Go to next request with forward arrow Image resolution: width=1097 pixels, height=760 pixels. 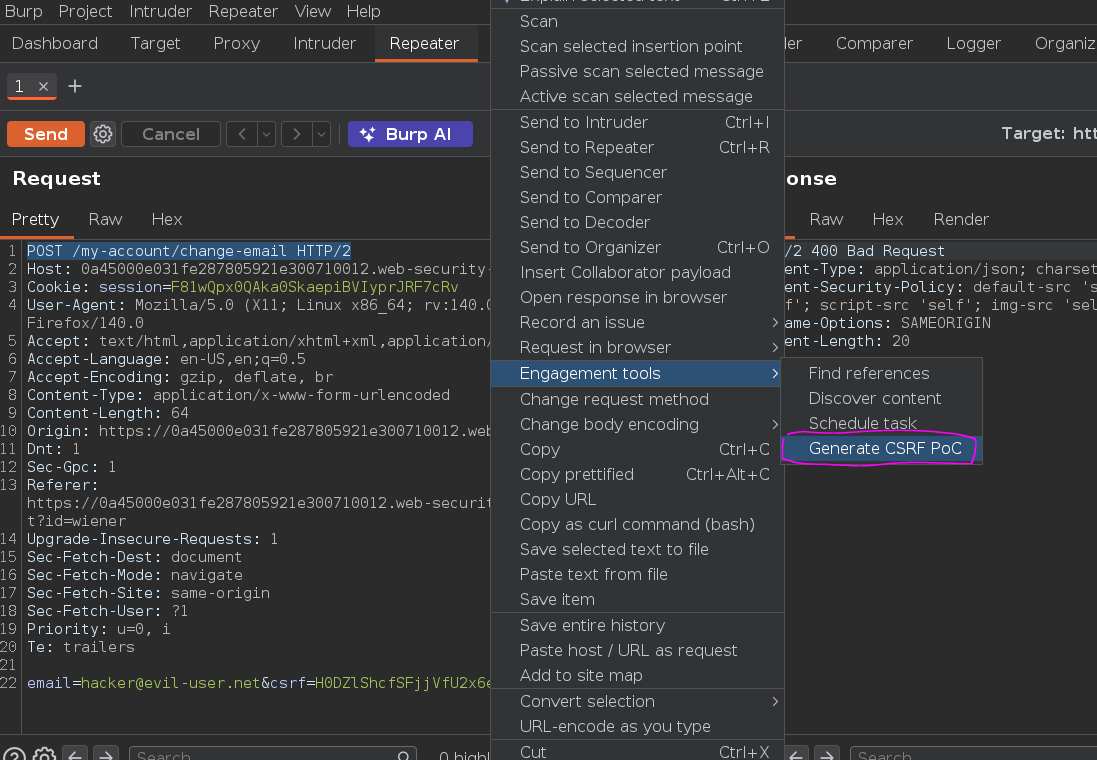[297, 134]
